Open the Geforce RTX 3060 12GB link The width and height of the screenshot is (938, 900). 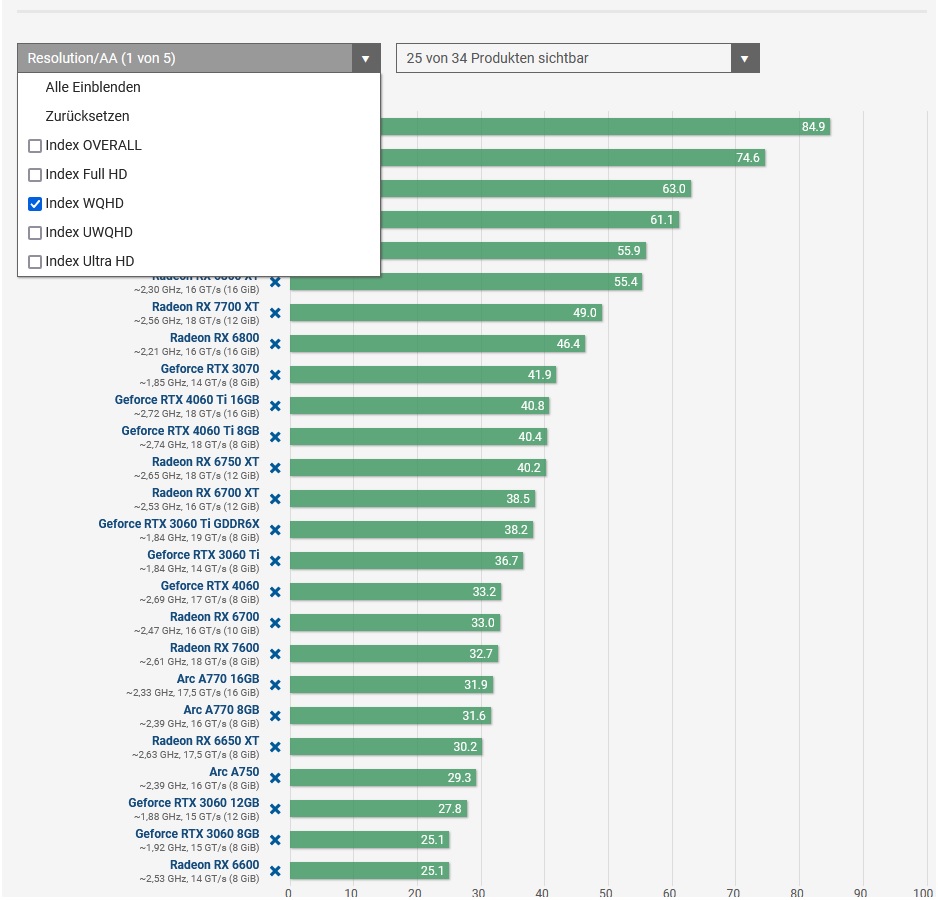pyautogui.click(x=194, y=803)
